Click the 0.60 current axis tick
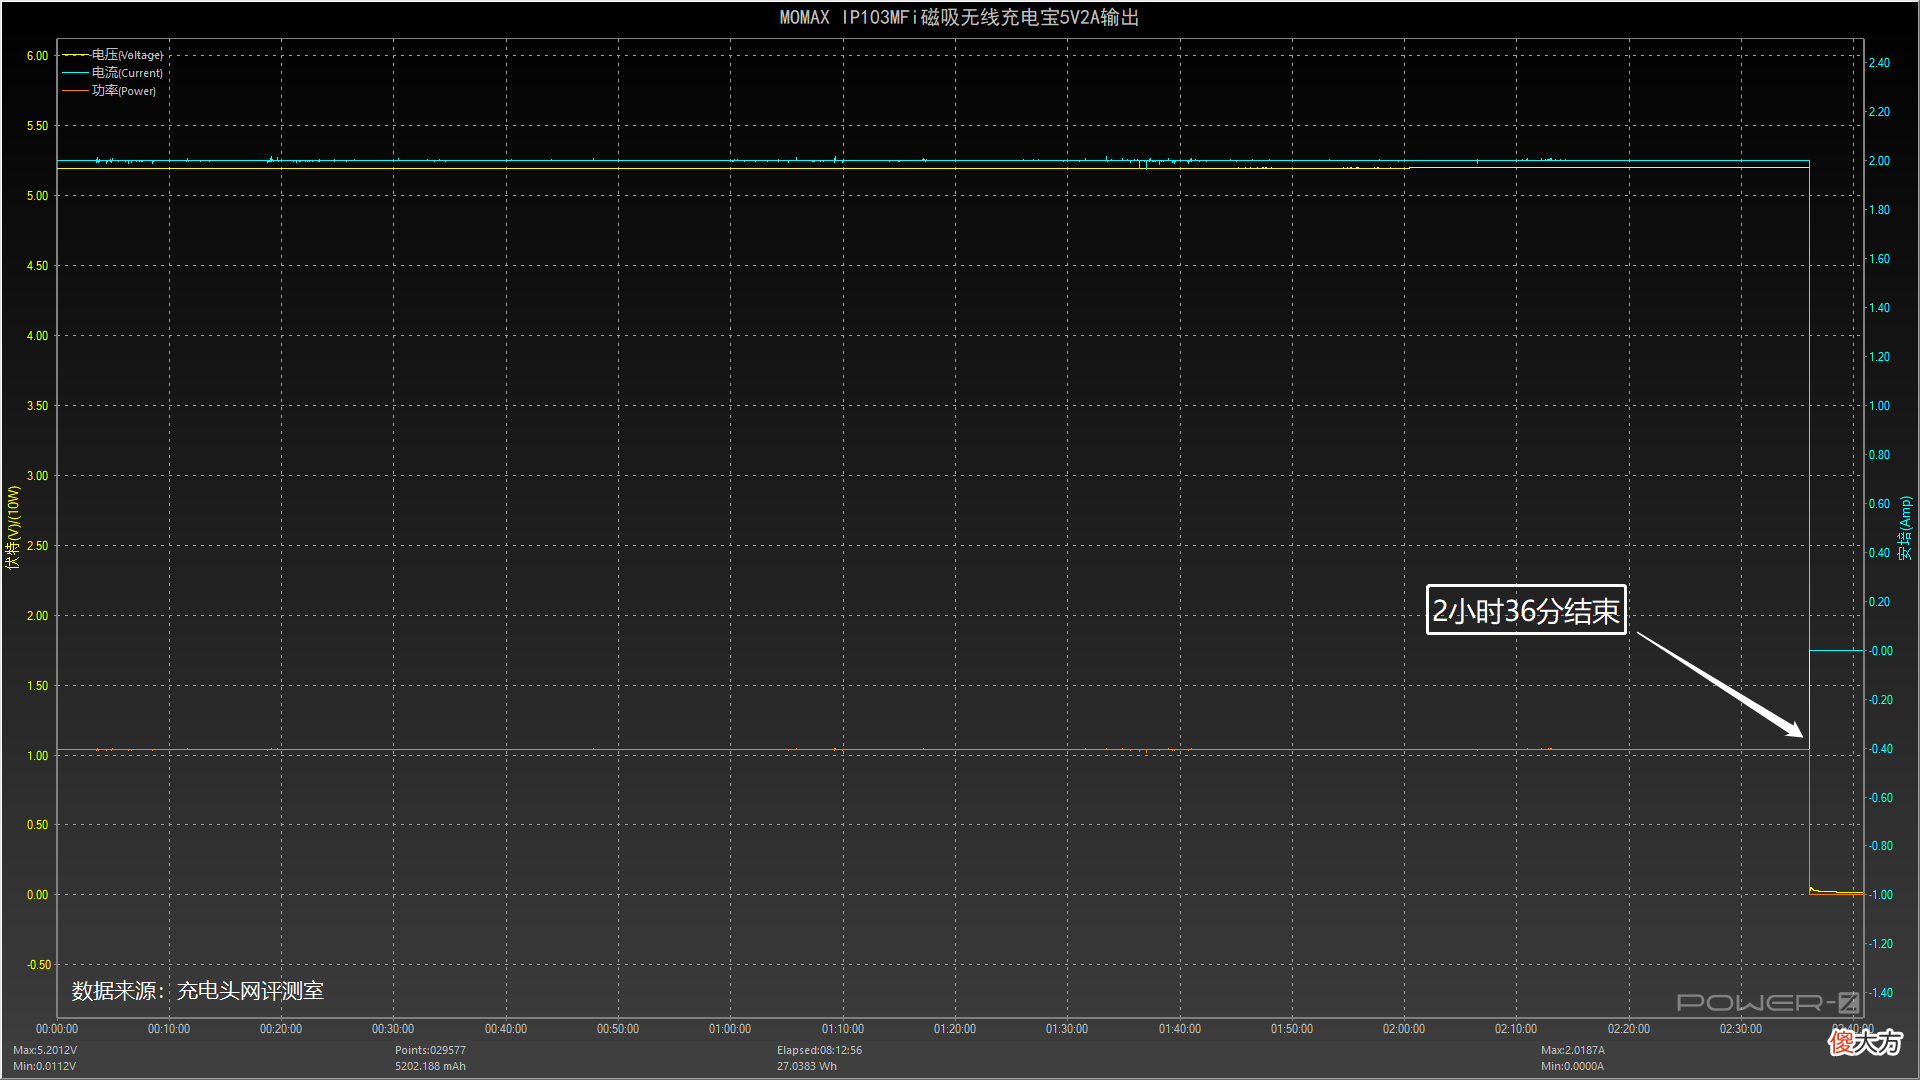 tap(1879, 504)
